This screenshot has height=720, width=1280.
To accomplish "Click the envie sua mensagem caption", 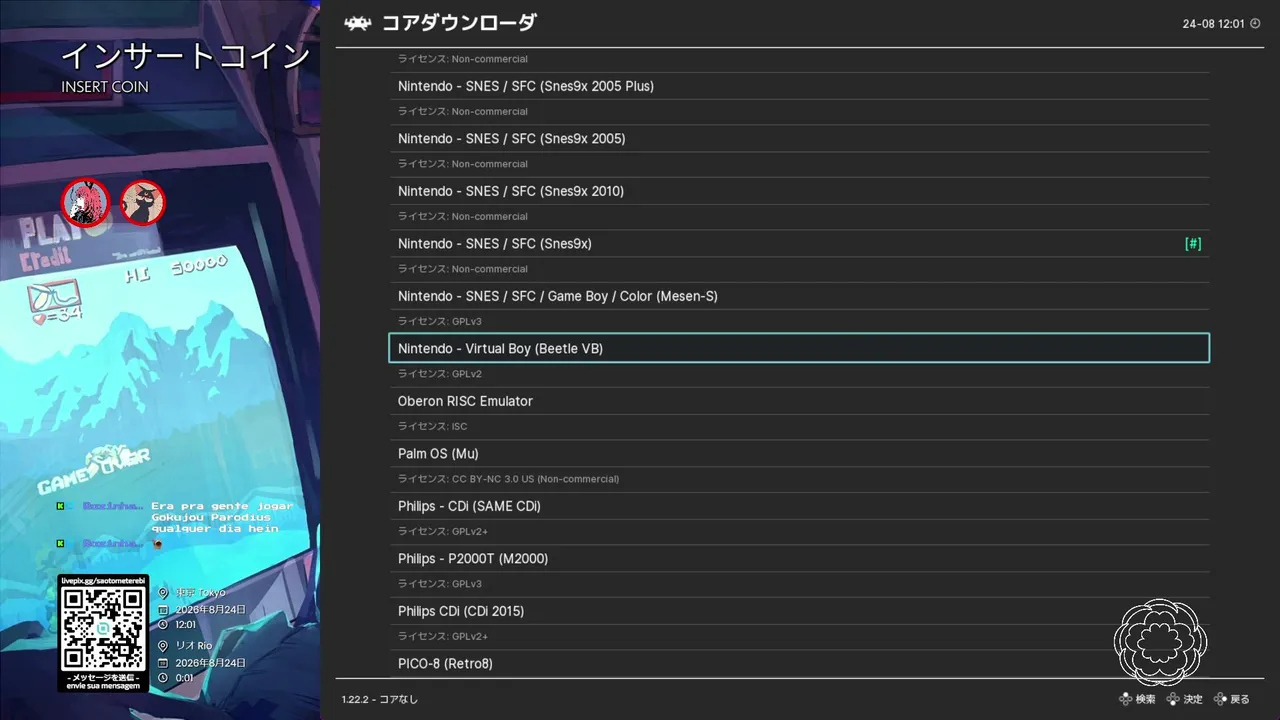I will click(103, 686).
